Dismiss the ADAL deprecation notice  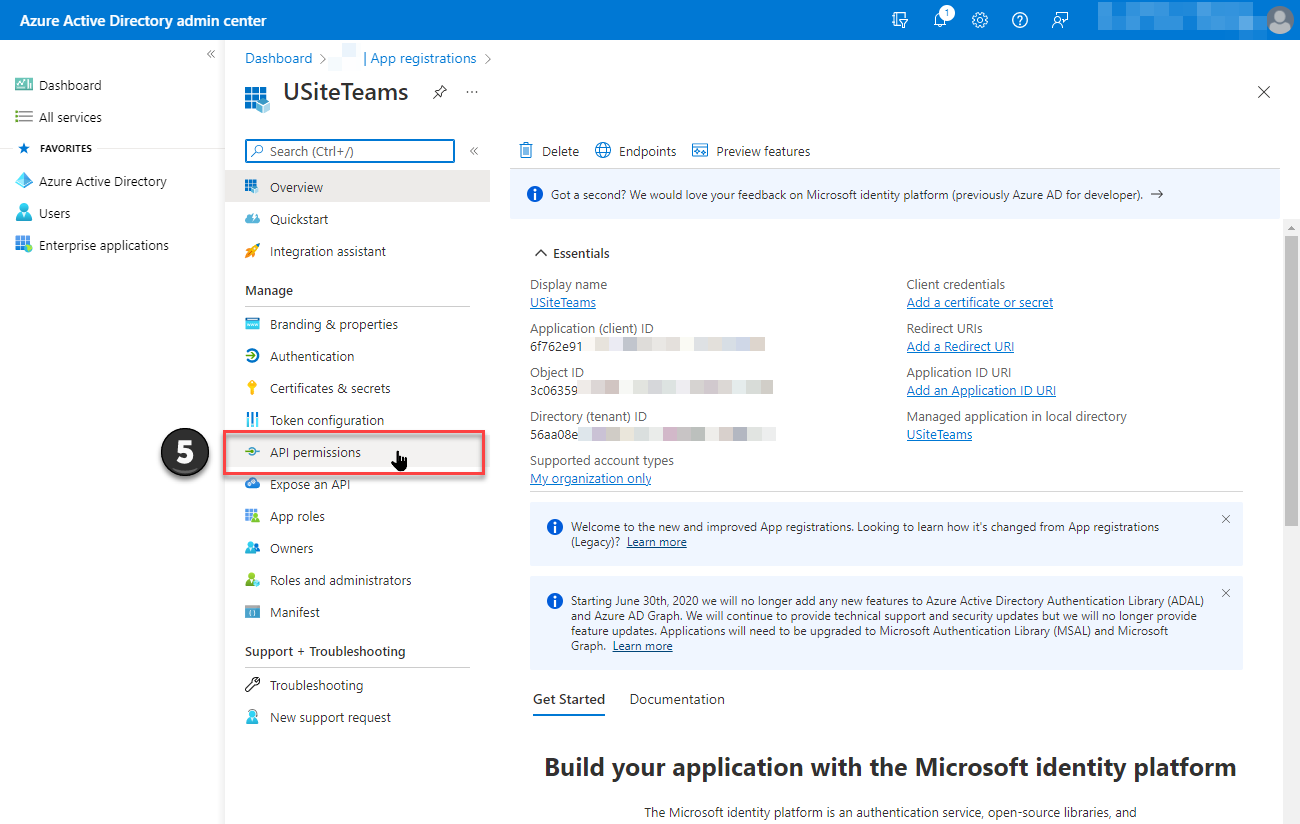pyautogui.click(x=1226, y=593)
